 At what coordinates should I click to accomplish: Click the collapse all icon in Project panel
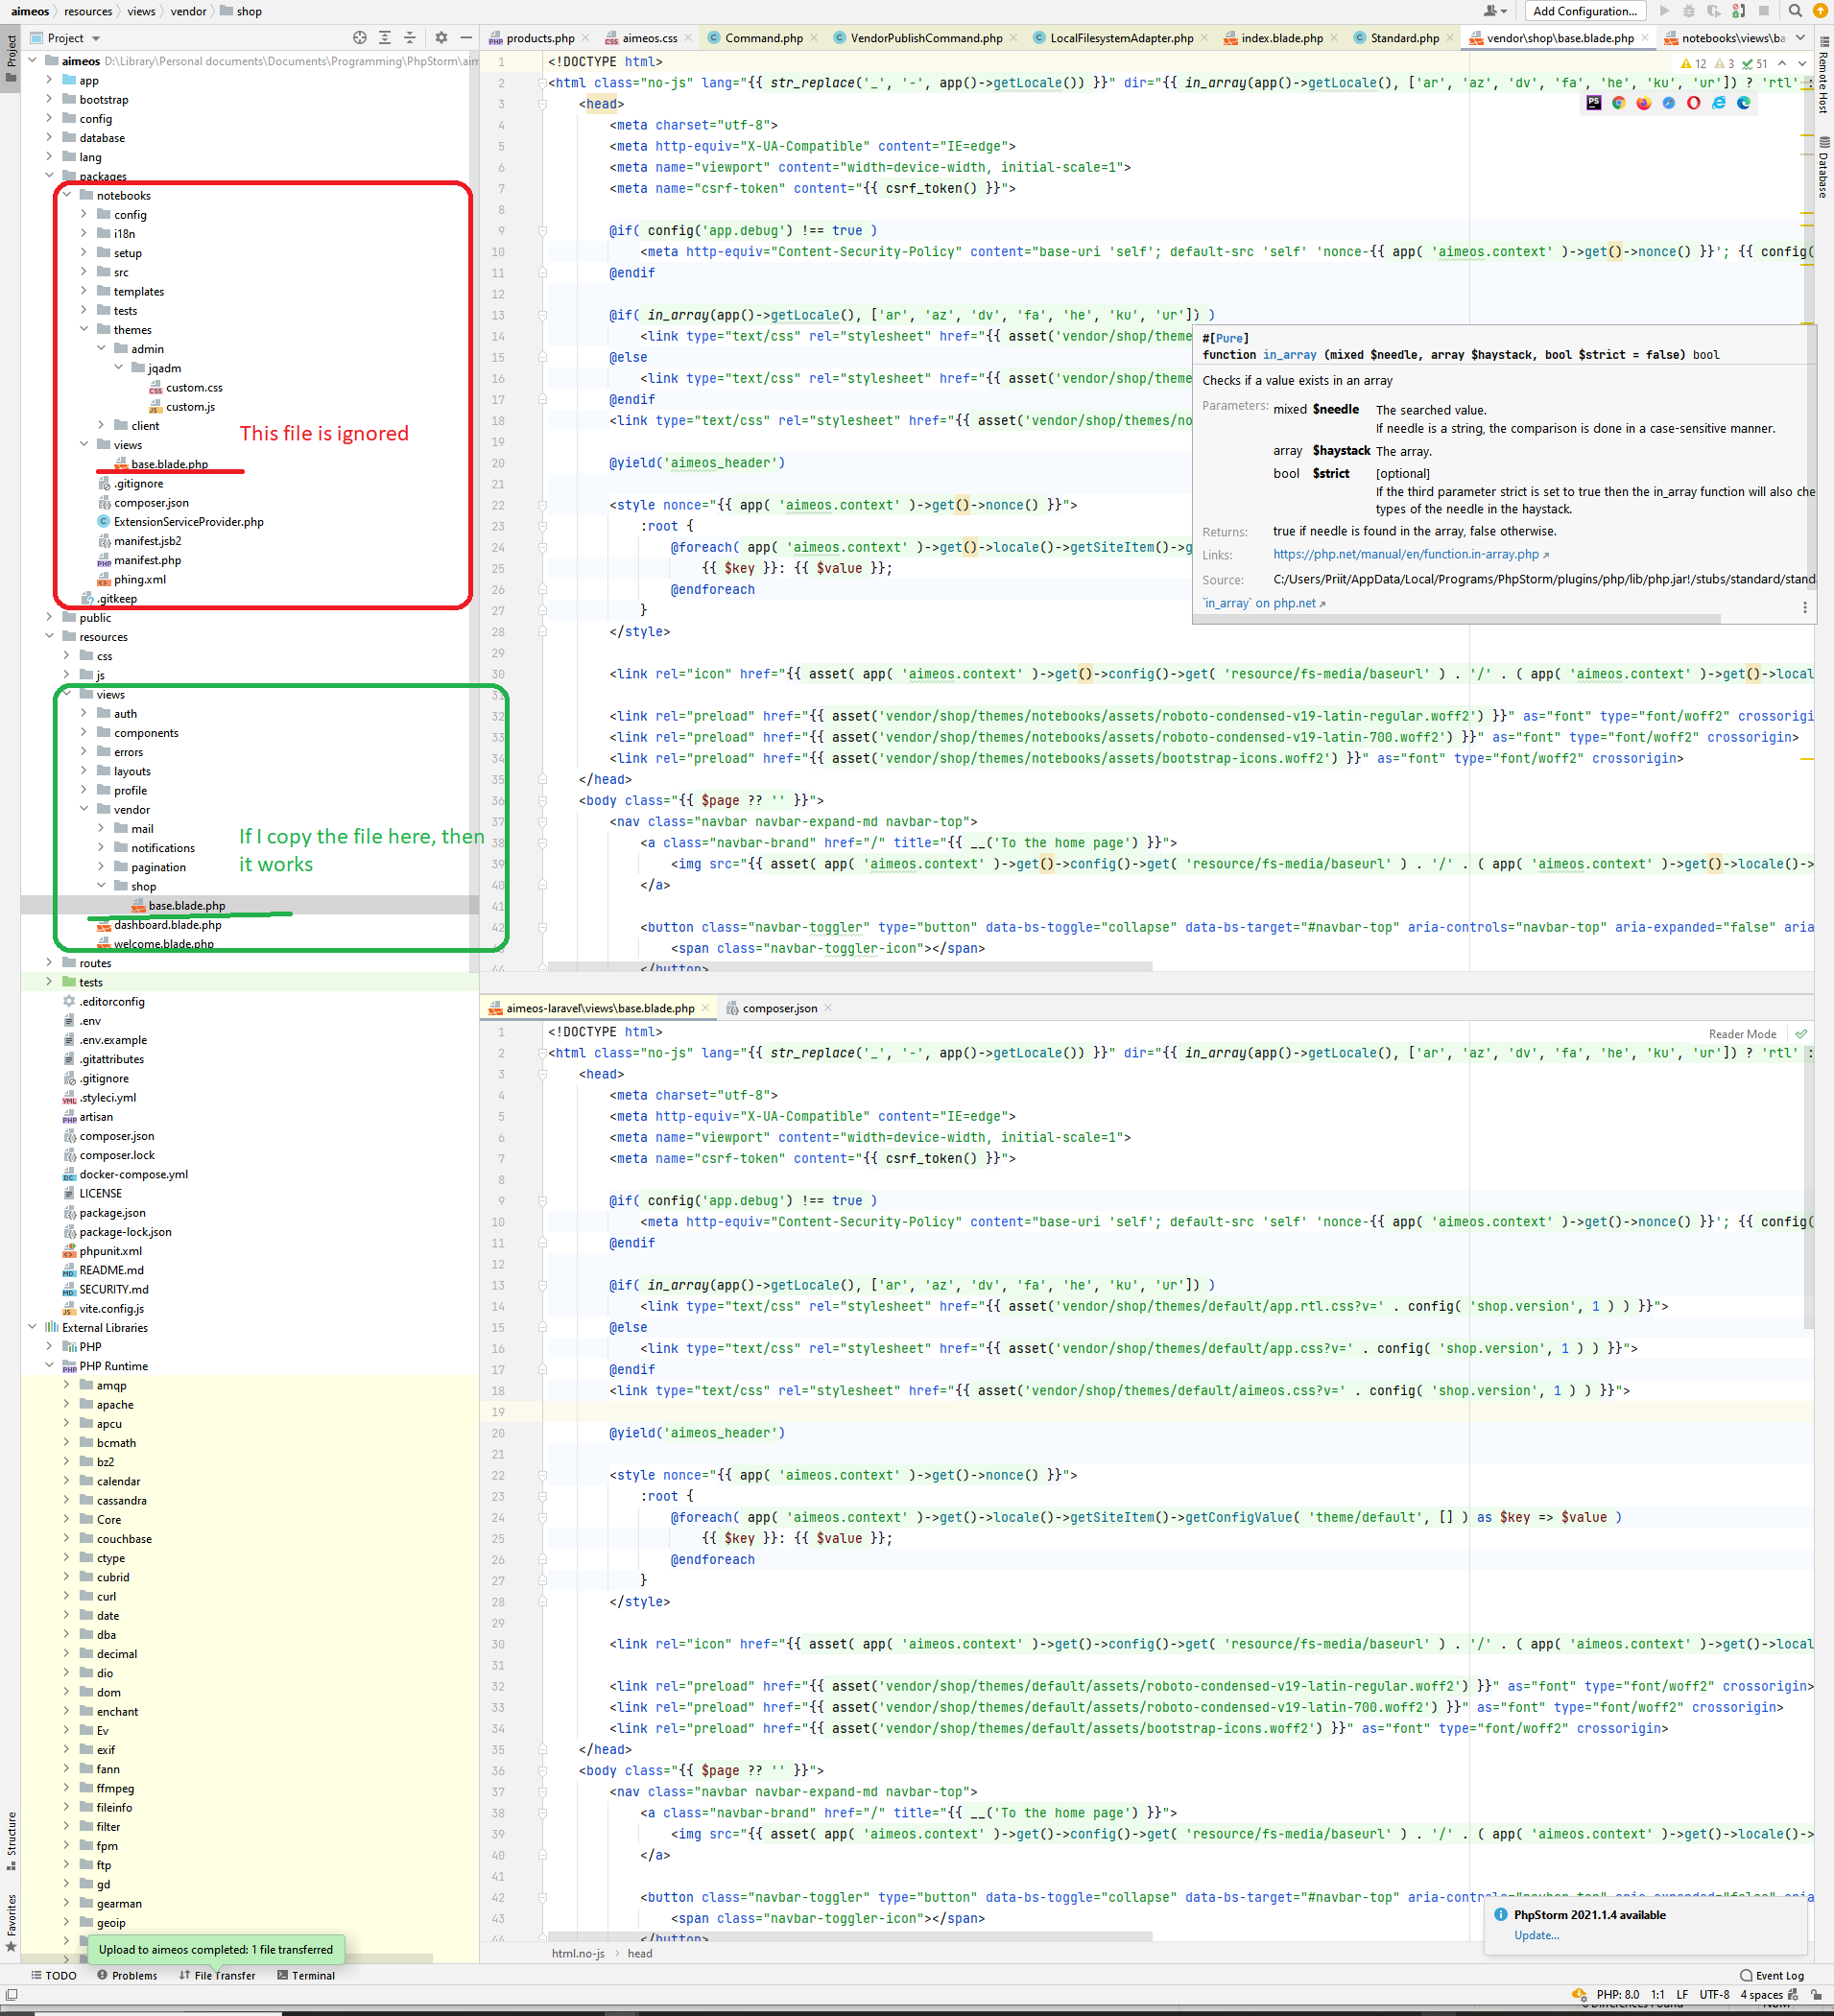[x=410, y=38]
